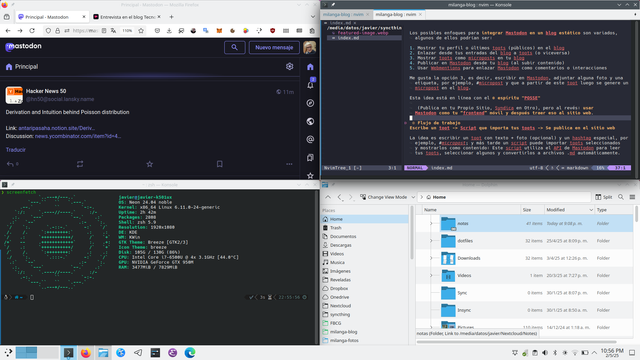
Task: Open milanga-blog in Places panel
Action: (343, 332)
